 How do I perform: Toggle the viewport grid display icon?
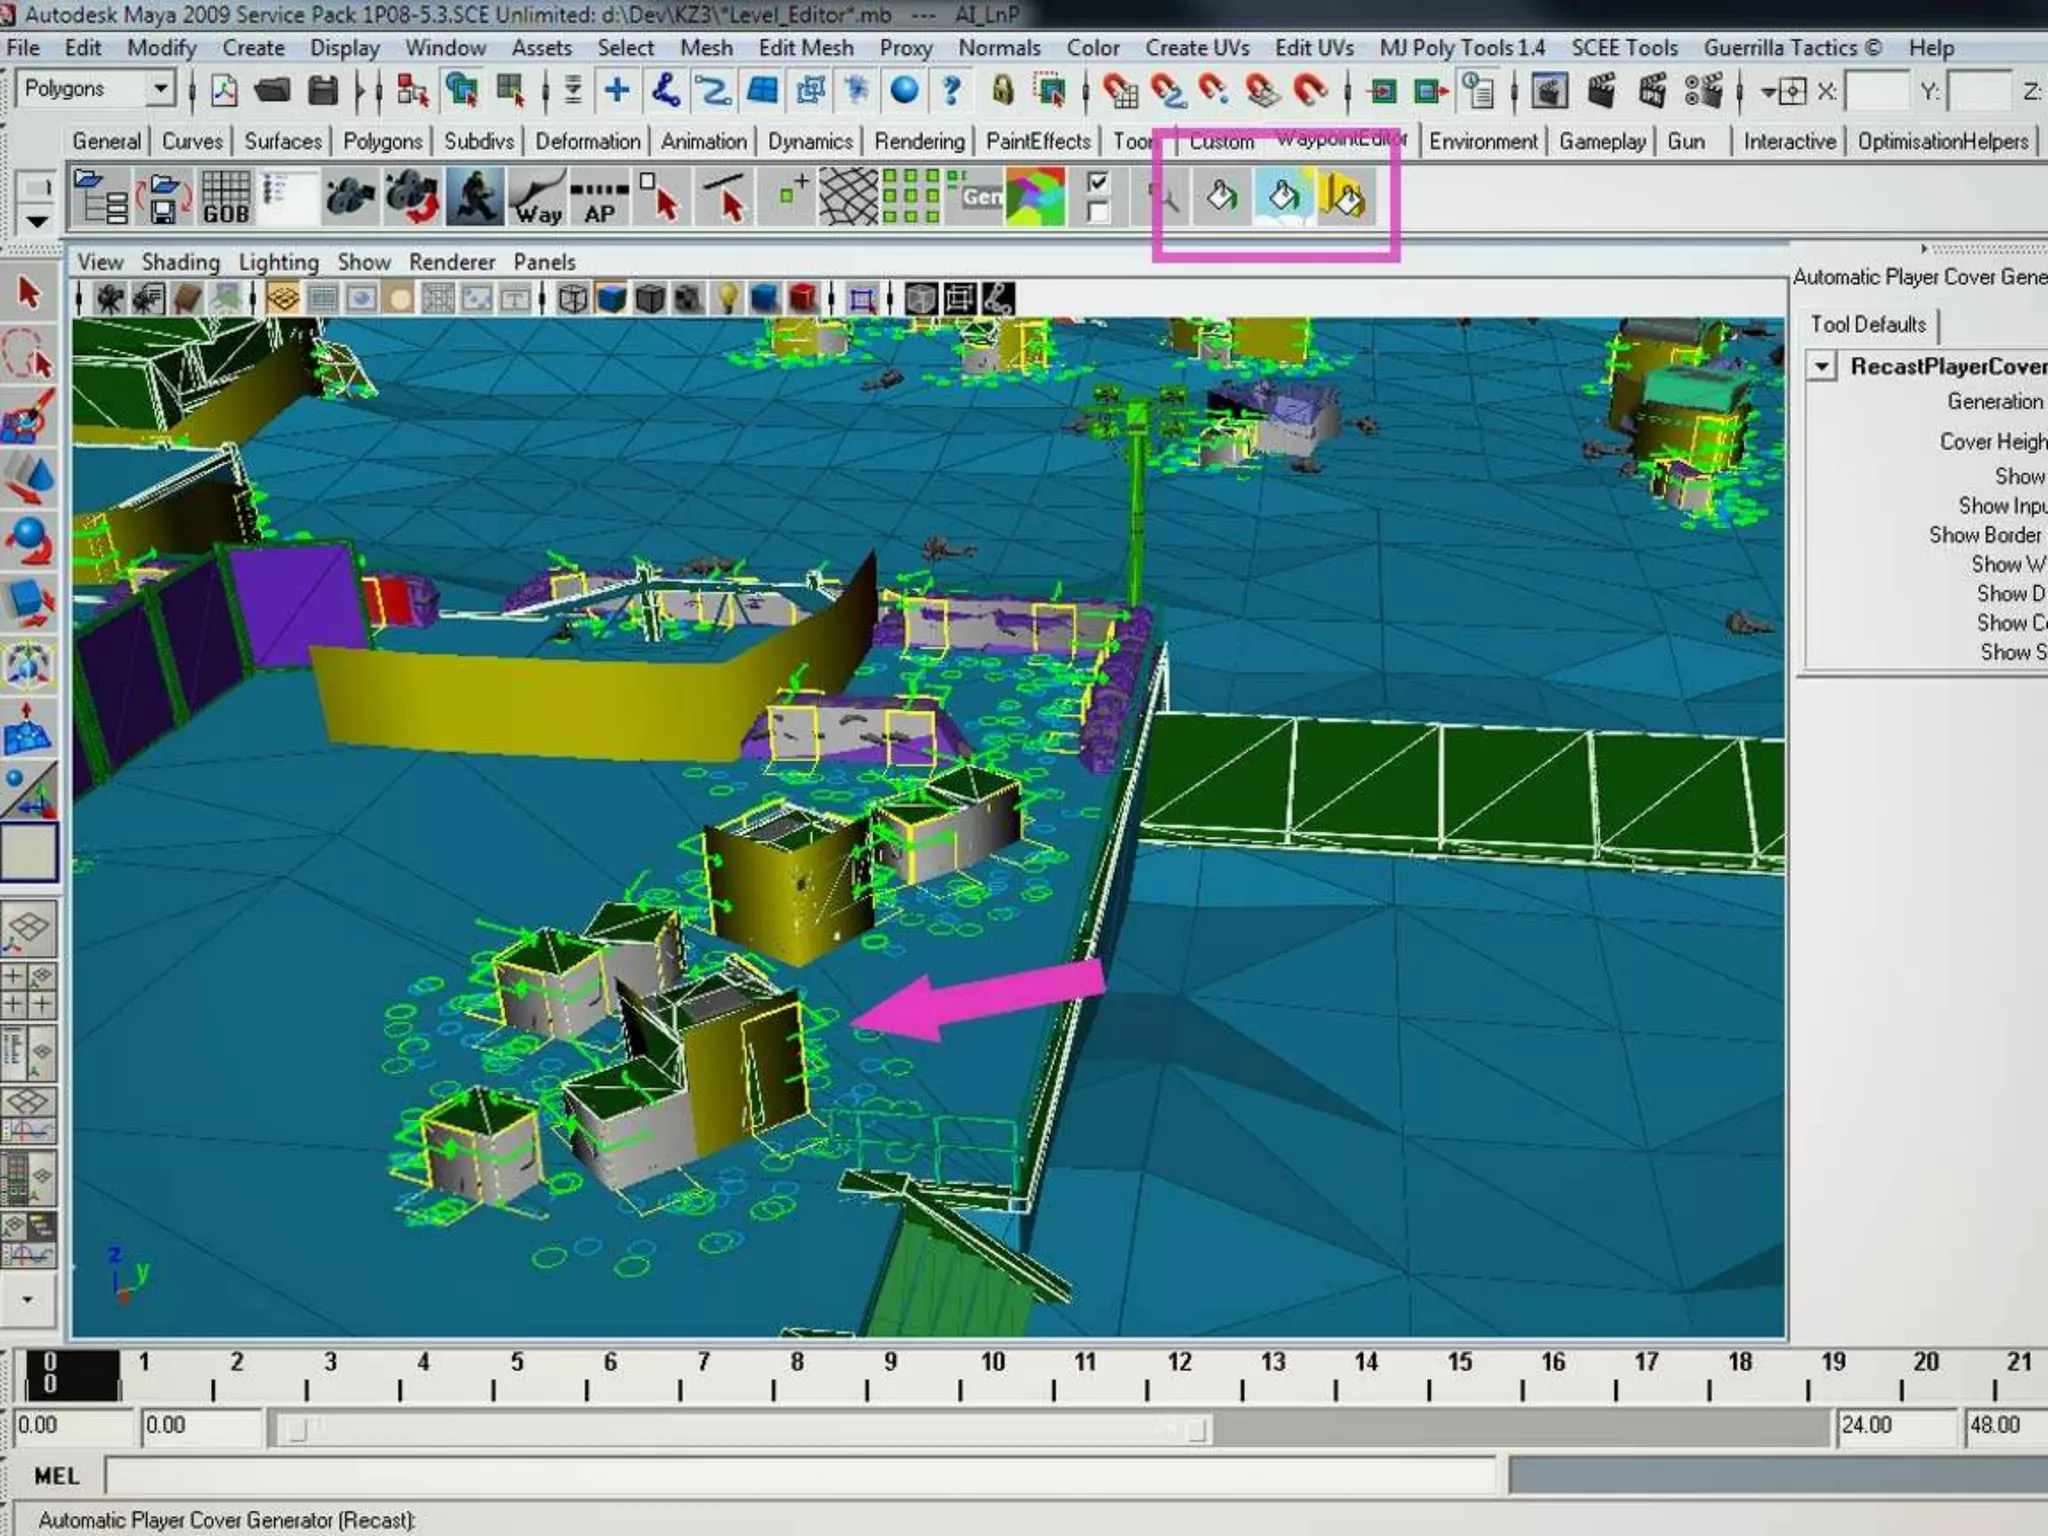pyautogui.click(x=283, y=298)
